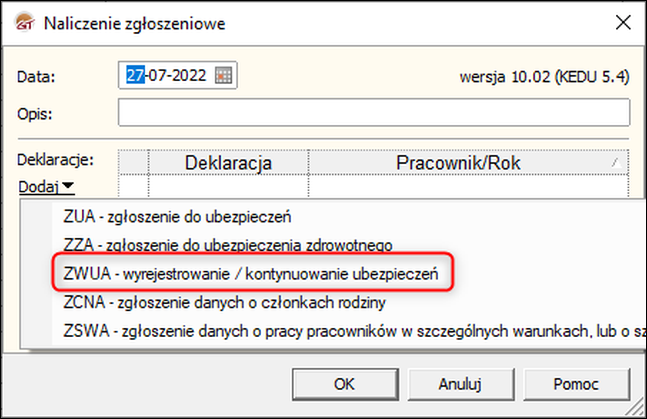Choose ZZA - zgłoszenie do ubezpieczenia zdrowotnego
The image size is (647, 419).
[x=228, y=245]
